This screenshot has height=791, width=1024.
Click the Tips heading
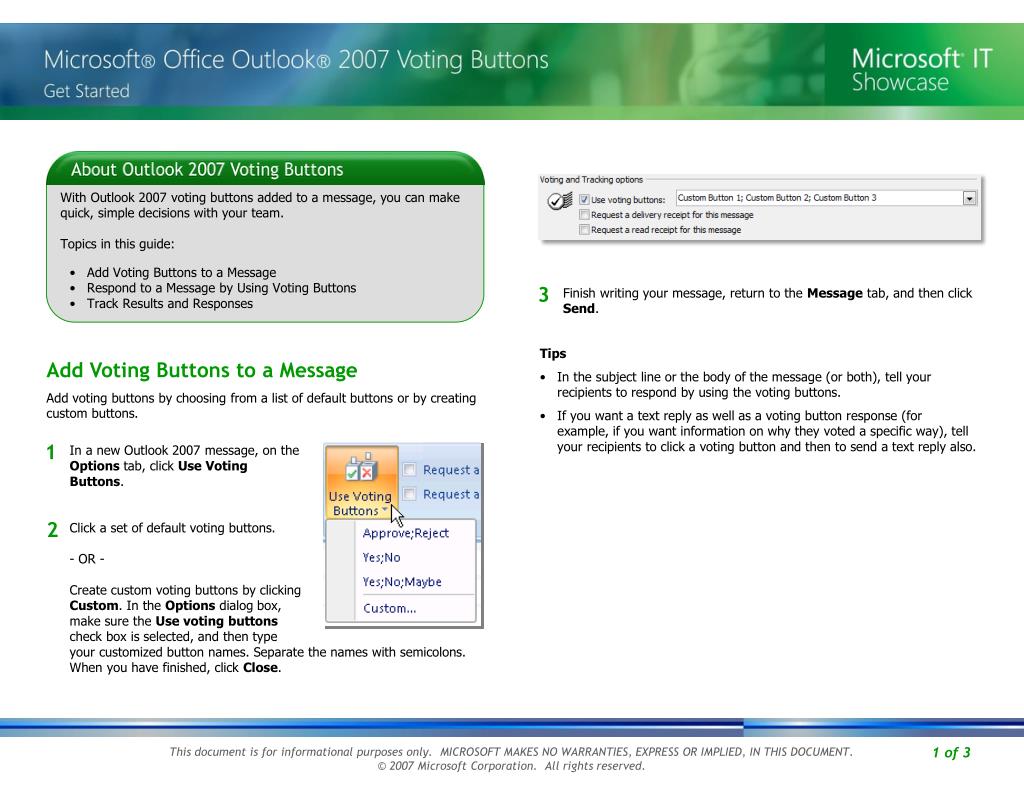553,353
